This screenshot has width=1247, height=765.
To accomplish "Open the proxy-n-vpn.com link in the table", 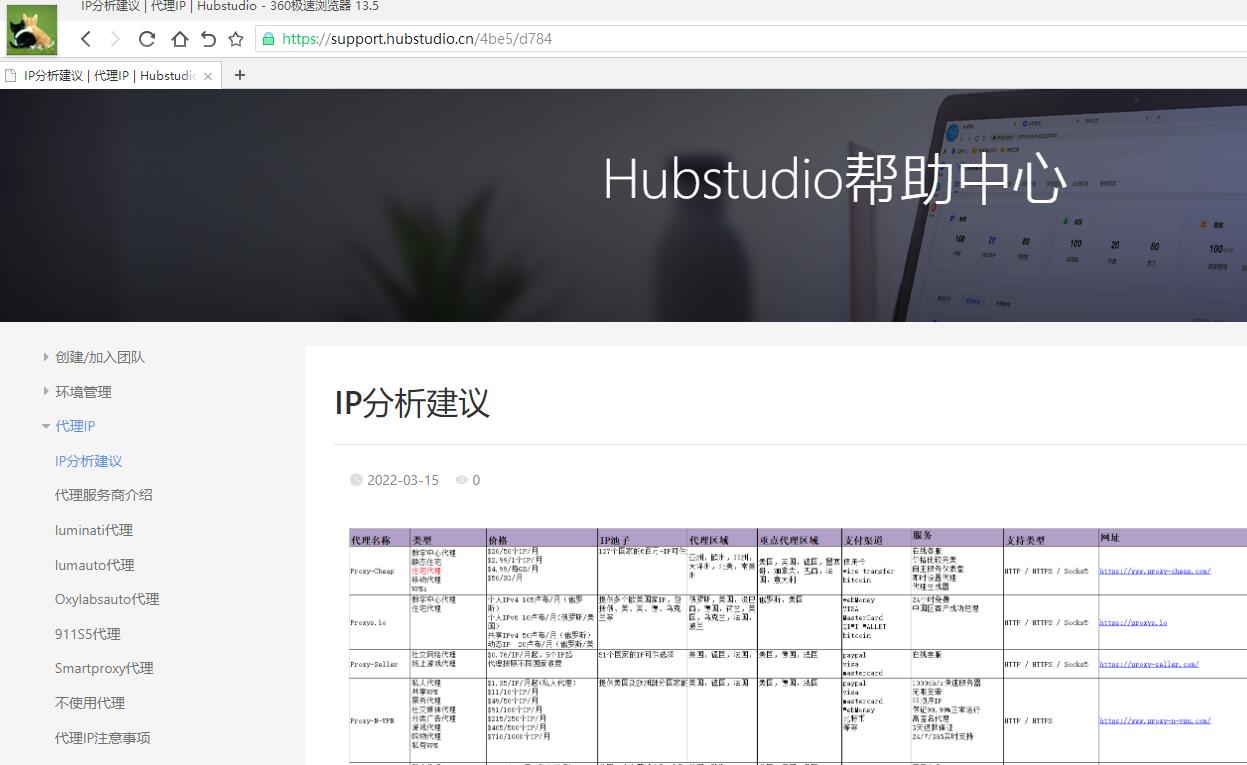I will coord(1155,720).
